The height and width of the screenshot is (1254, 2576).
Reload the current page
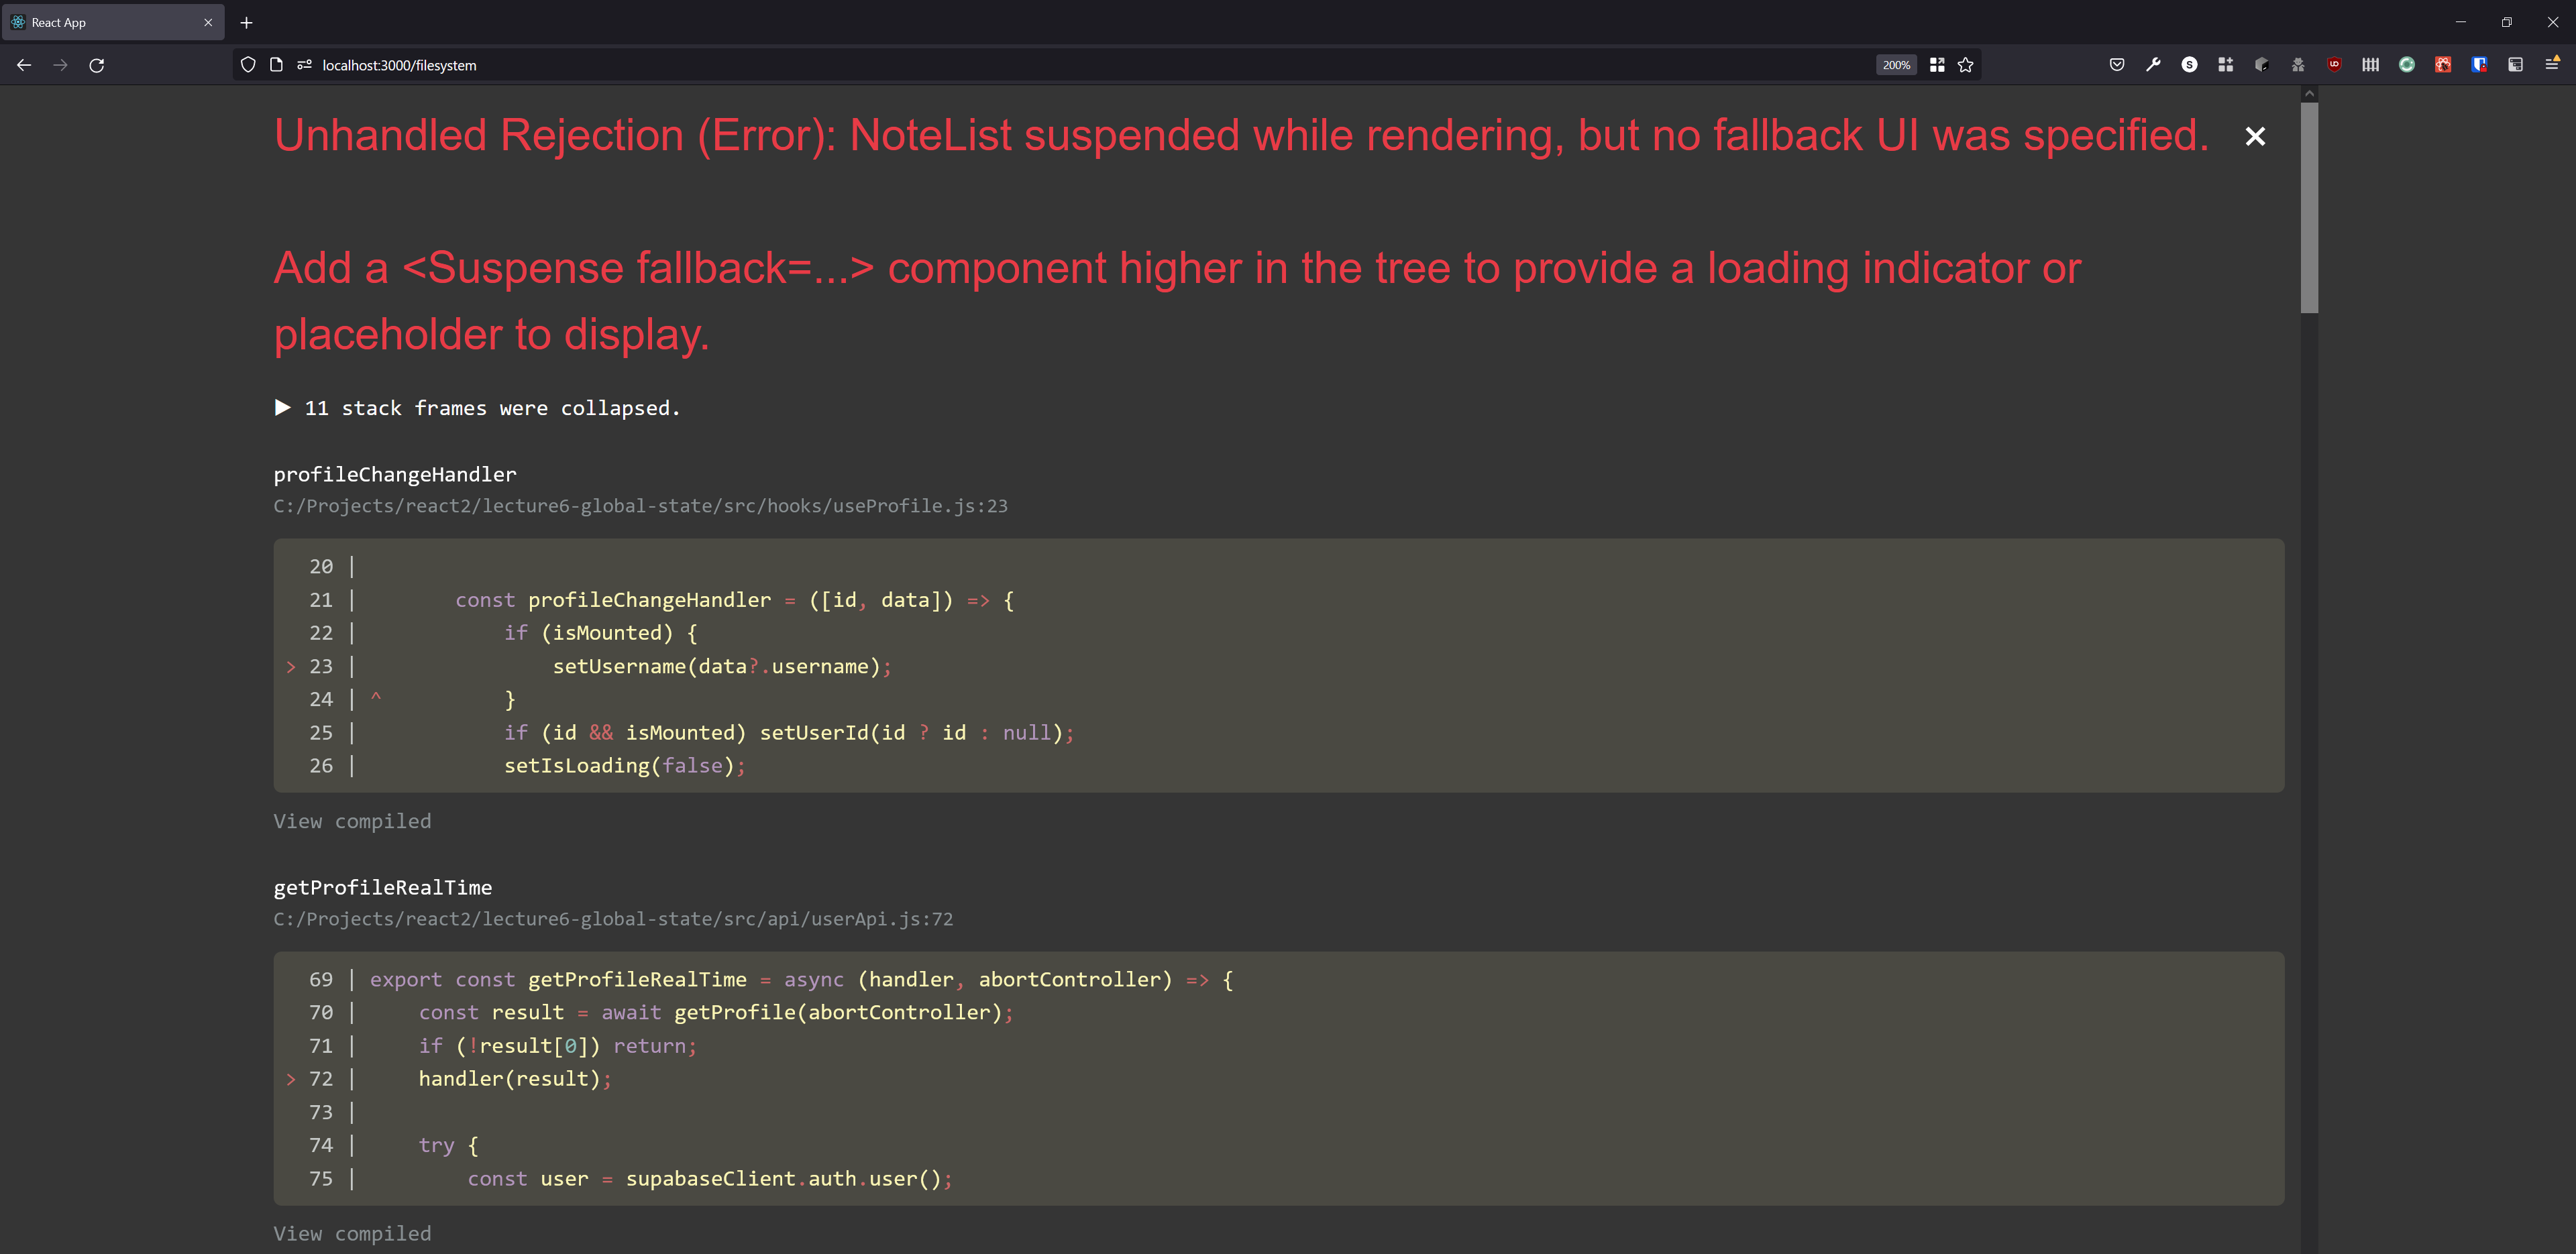click(x=97, y=65)
